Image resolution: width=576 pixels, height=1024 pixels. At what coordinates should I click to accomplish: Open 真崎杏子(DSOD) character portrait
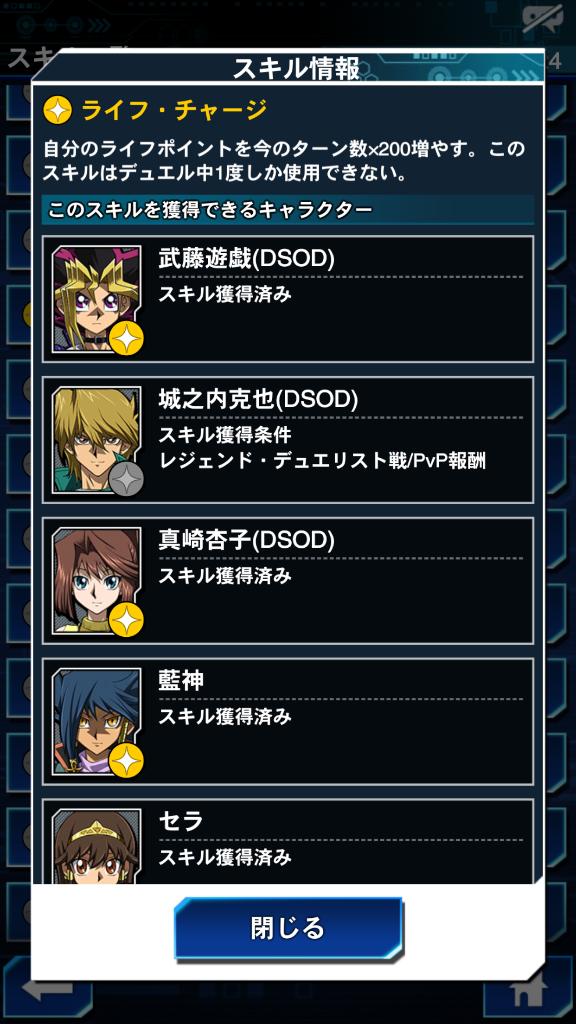97,581
